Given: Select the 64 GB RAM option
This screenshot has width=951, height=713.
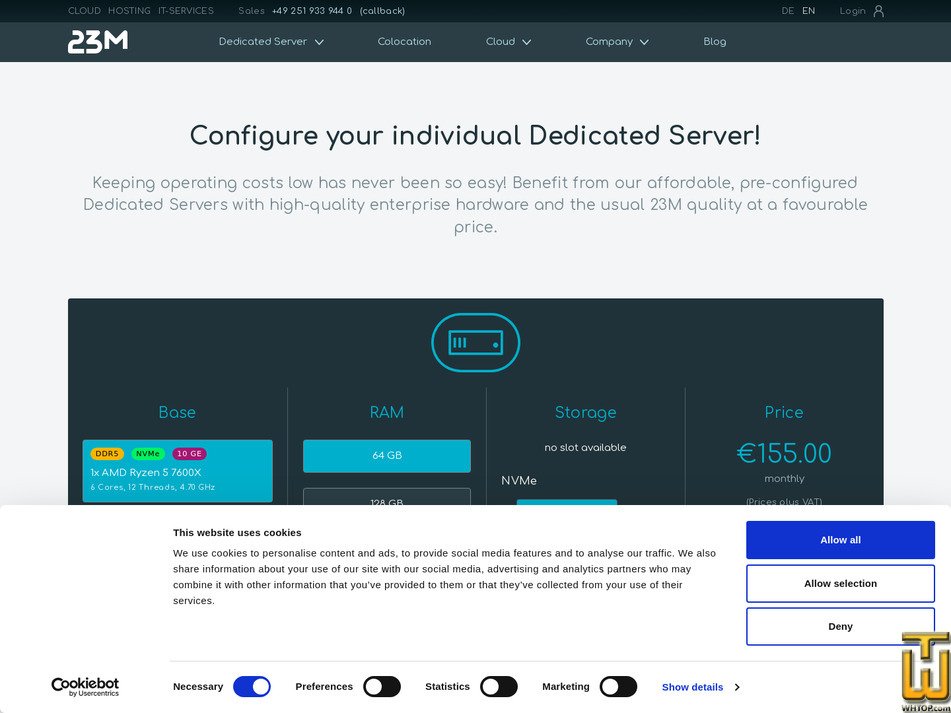Looking at the screenshot, I should tap(387, 456).
